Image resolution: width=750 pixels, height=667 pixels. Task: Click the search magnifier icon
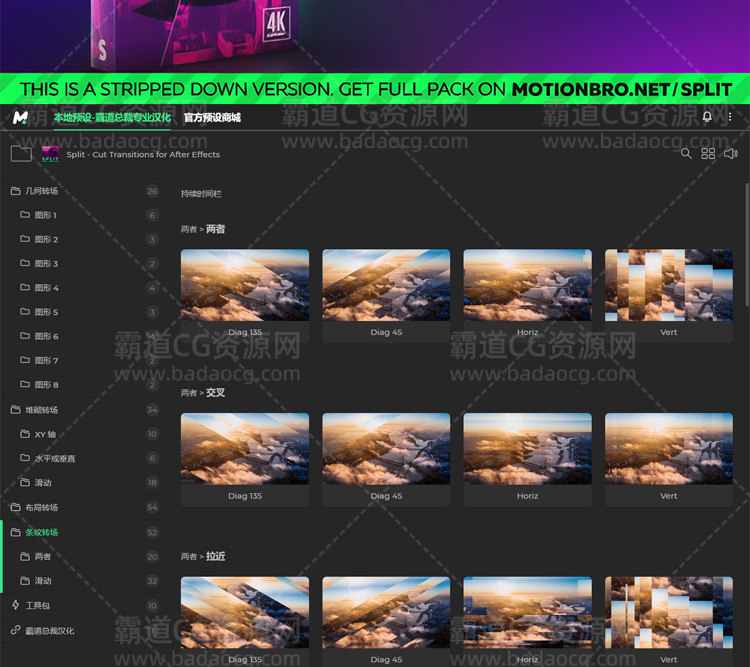coord(686,154)
